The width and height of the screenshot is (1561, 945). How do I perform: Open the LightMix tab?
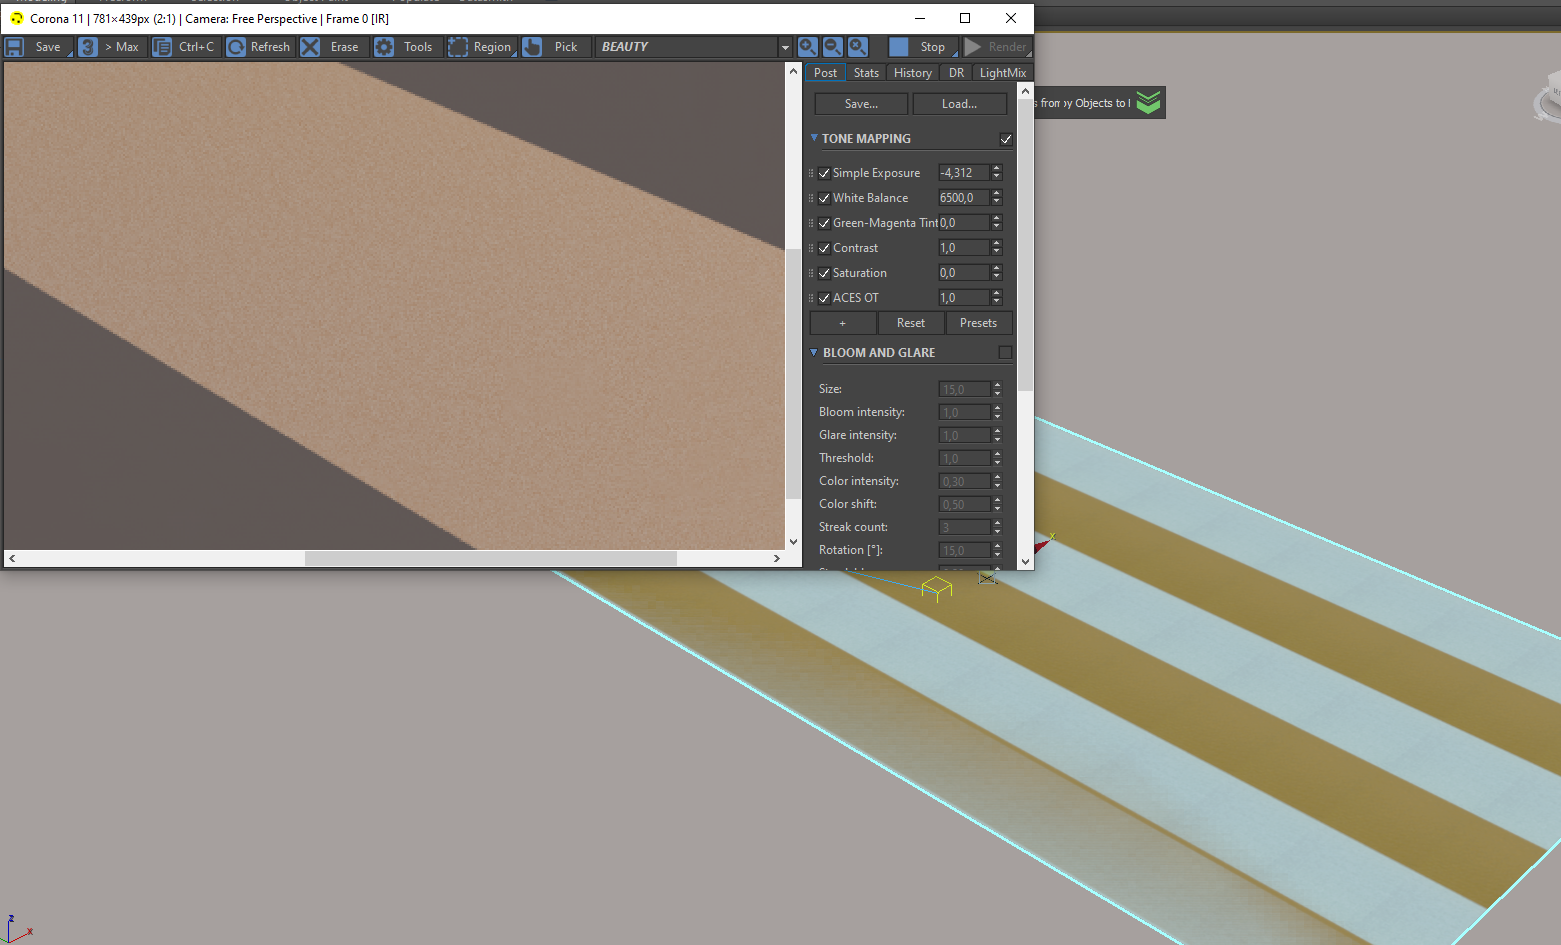coord(1002,73)
